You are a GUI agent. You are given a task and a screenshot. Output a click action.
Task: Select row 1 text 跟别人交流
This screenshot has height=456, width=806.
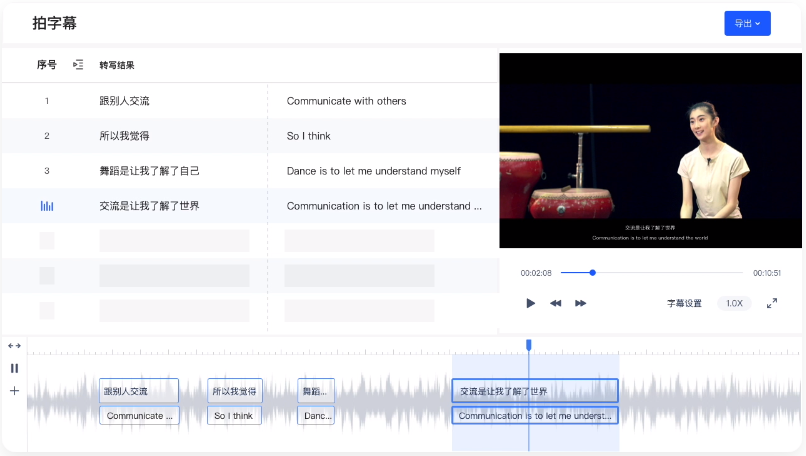(124, 101)
